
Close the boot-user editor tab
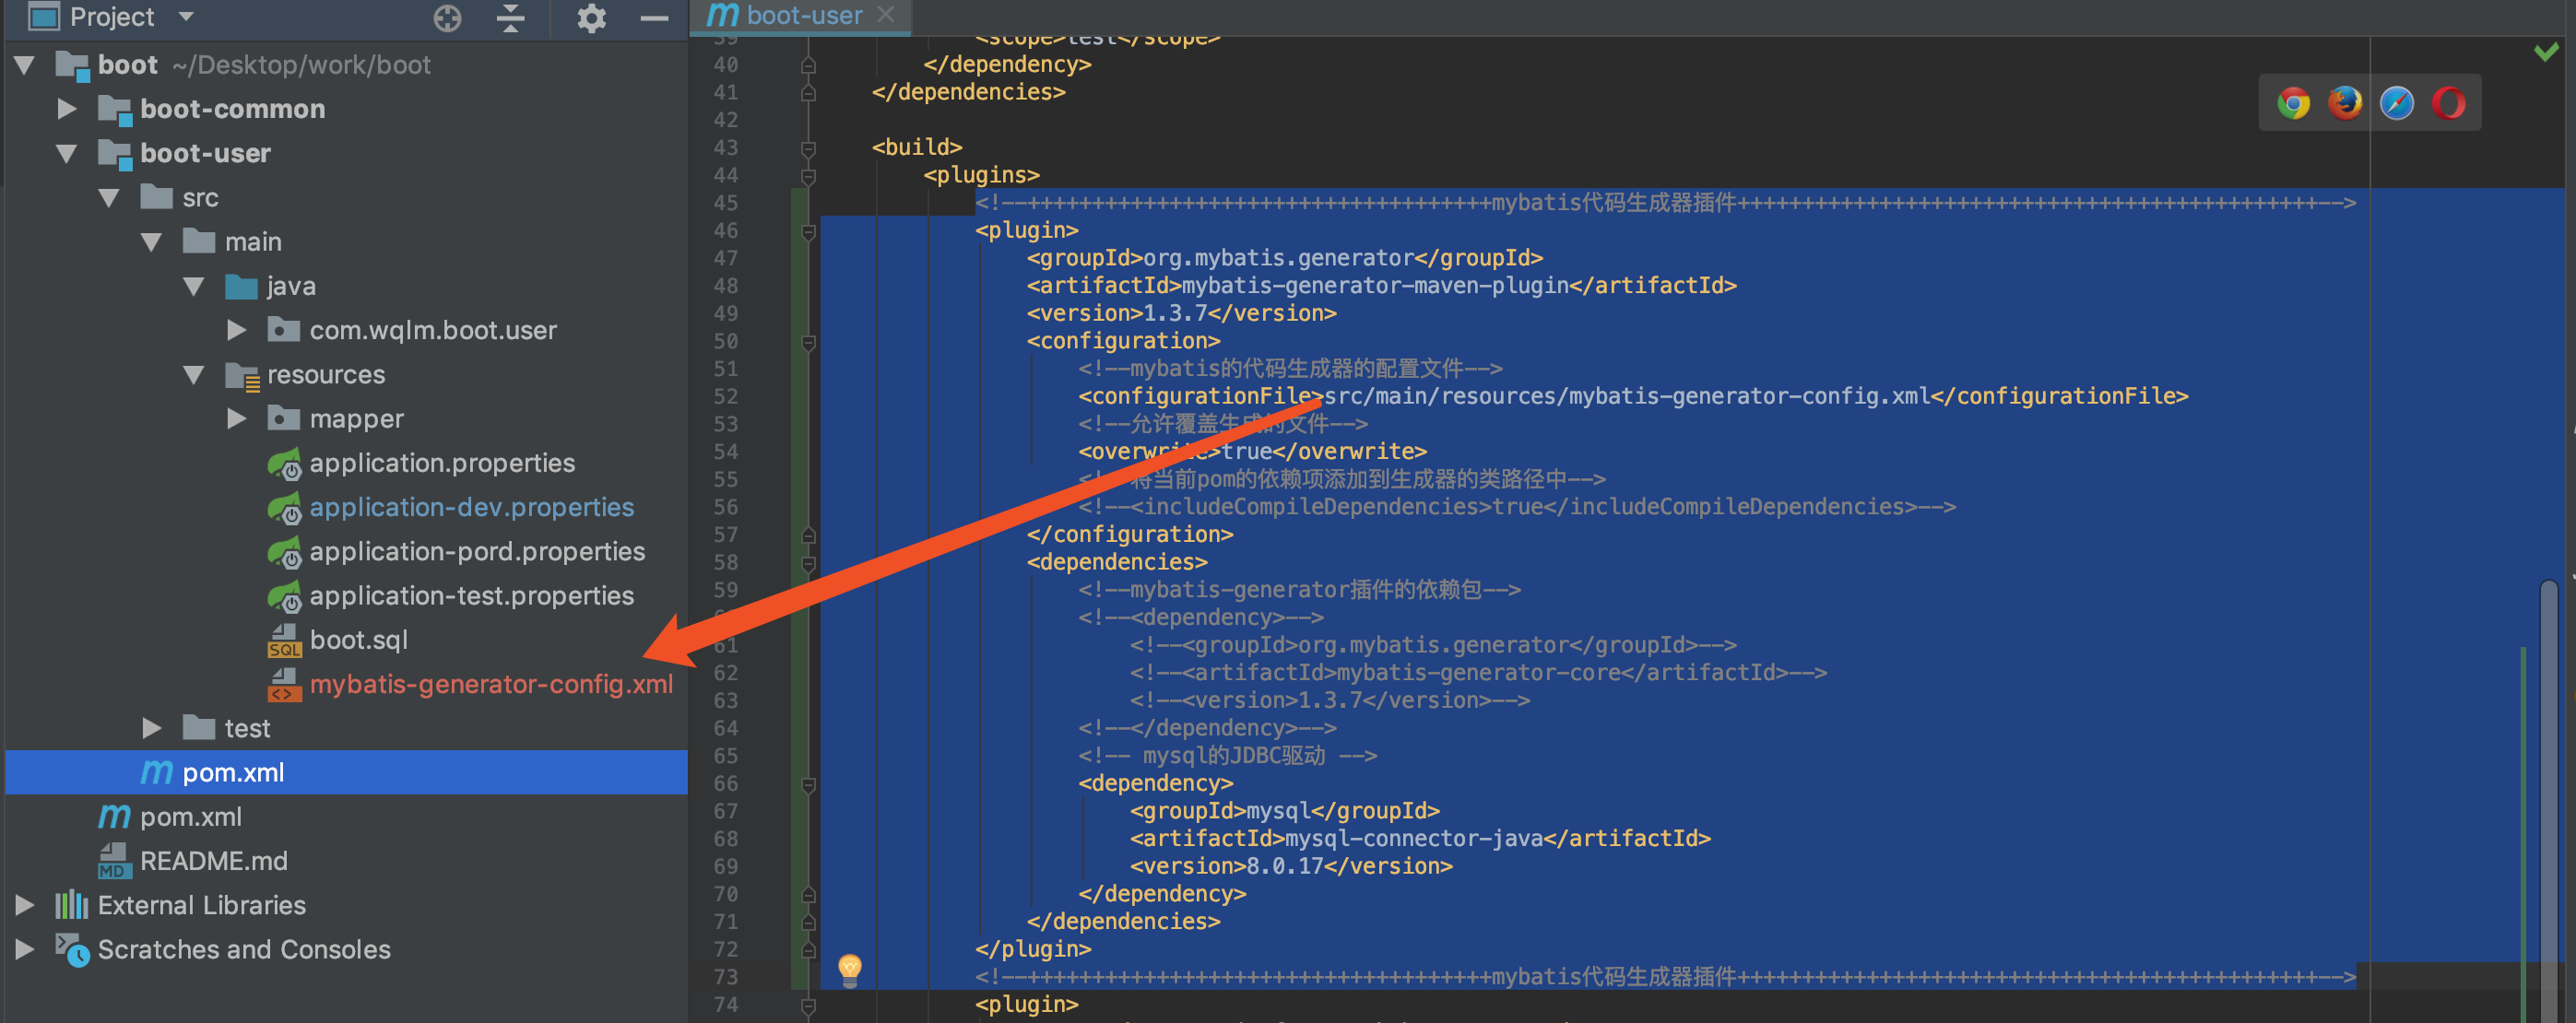click(x=885, y=15)
